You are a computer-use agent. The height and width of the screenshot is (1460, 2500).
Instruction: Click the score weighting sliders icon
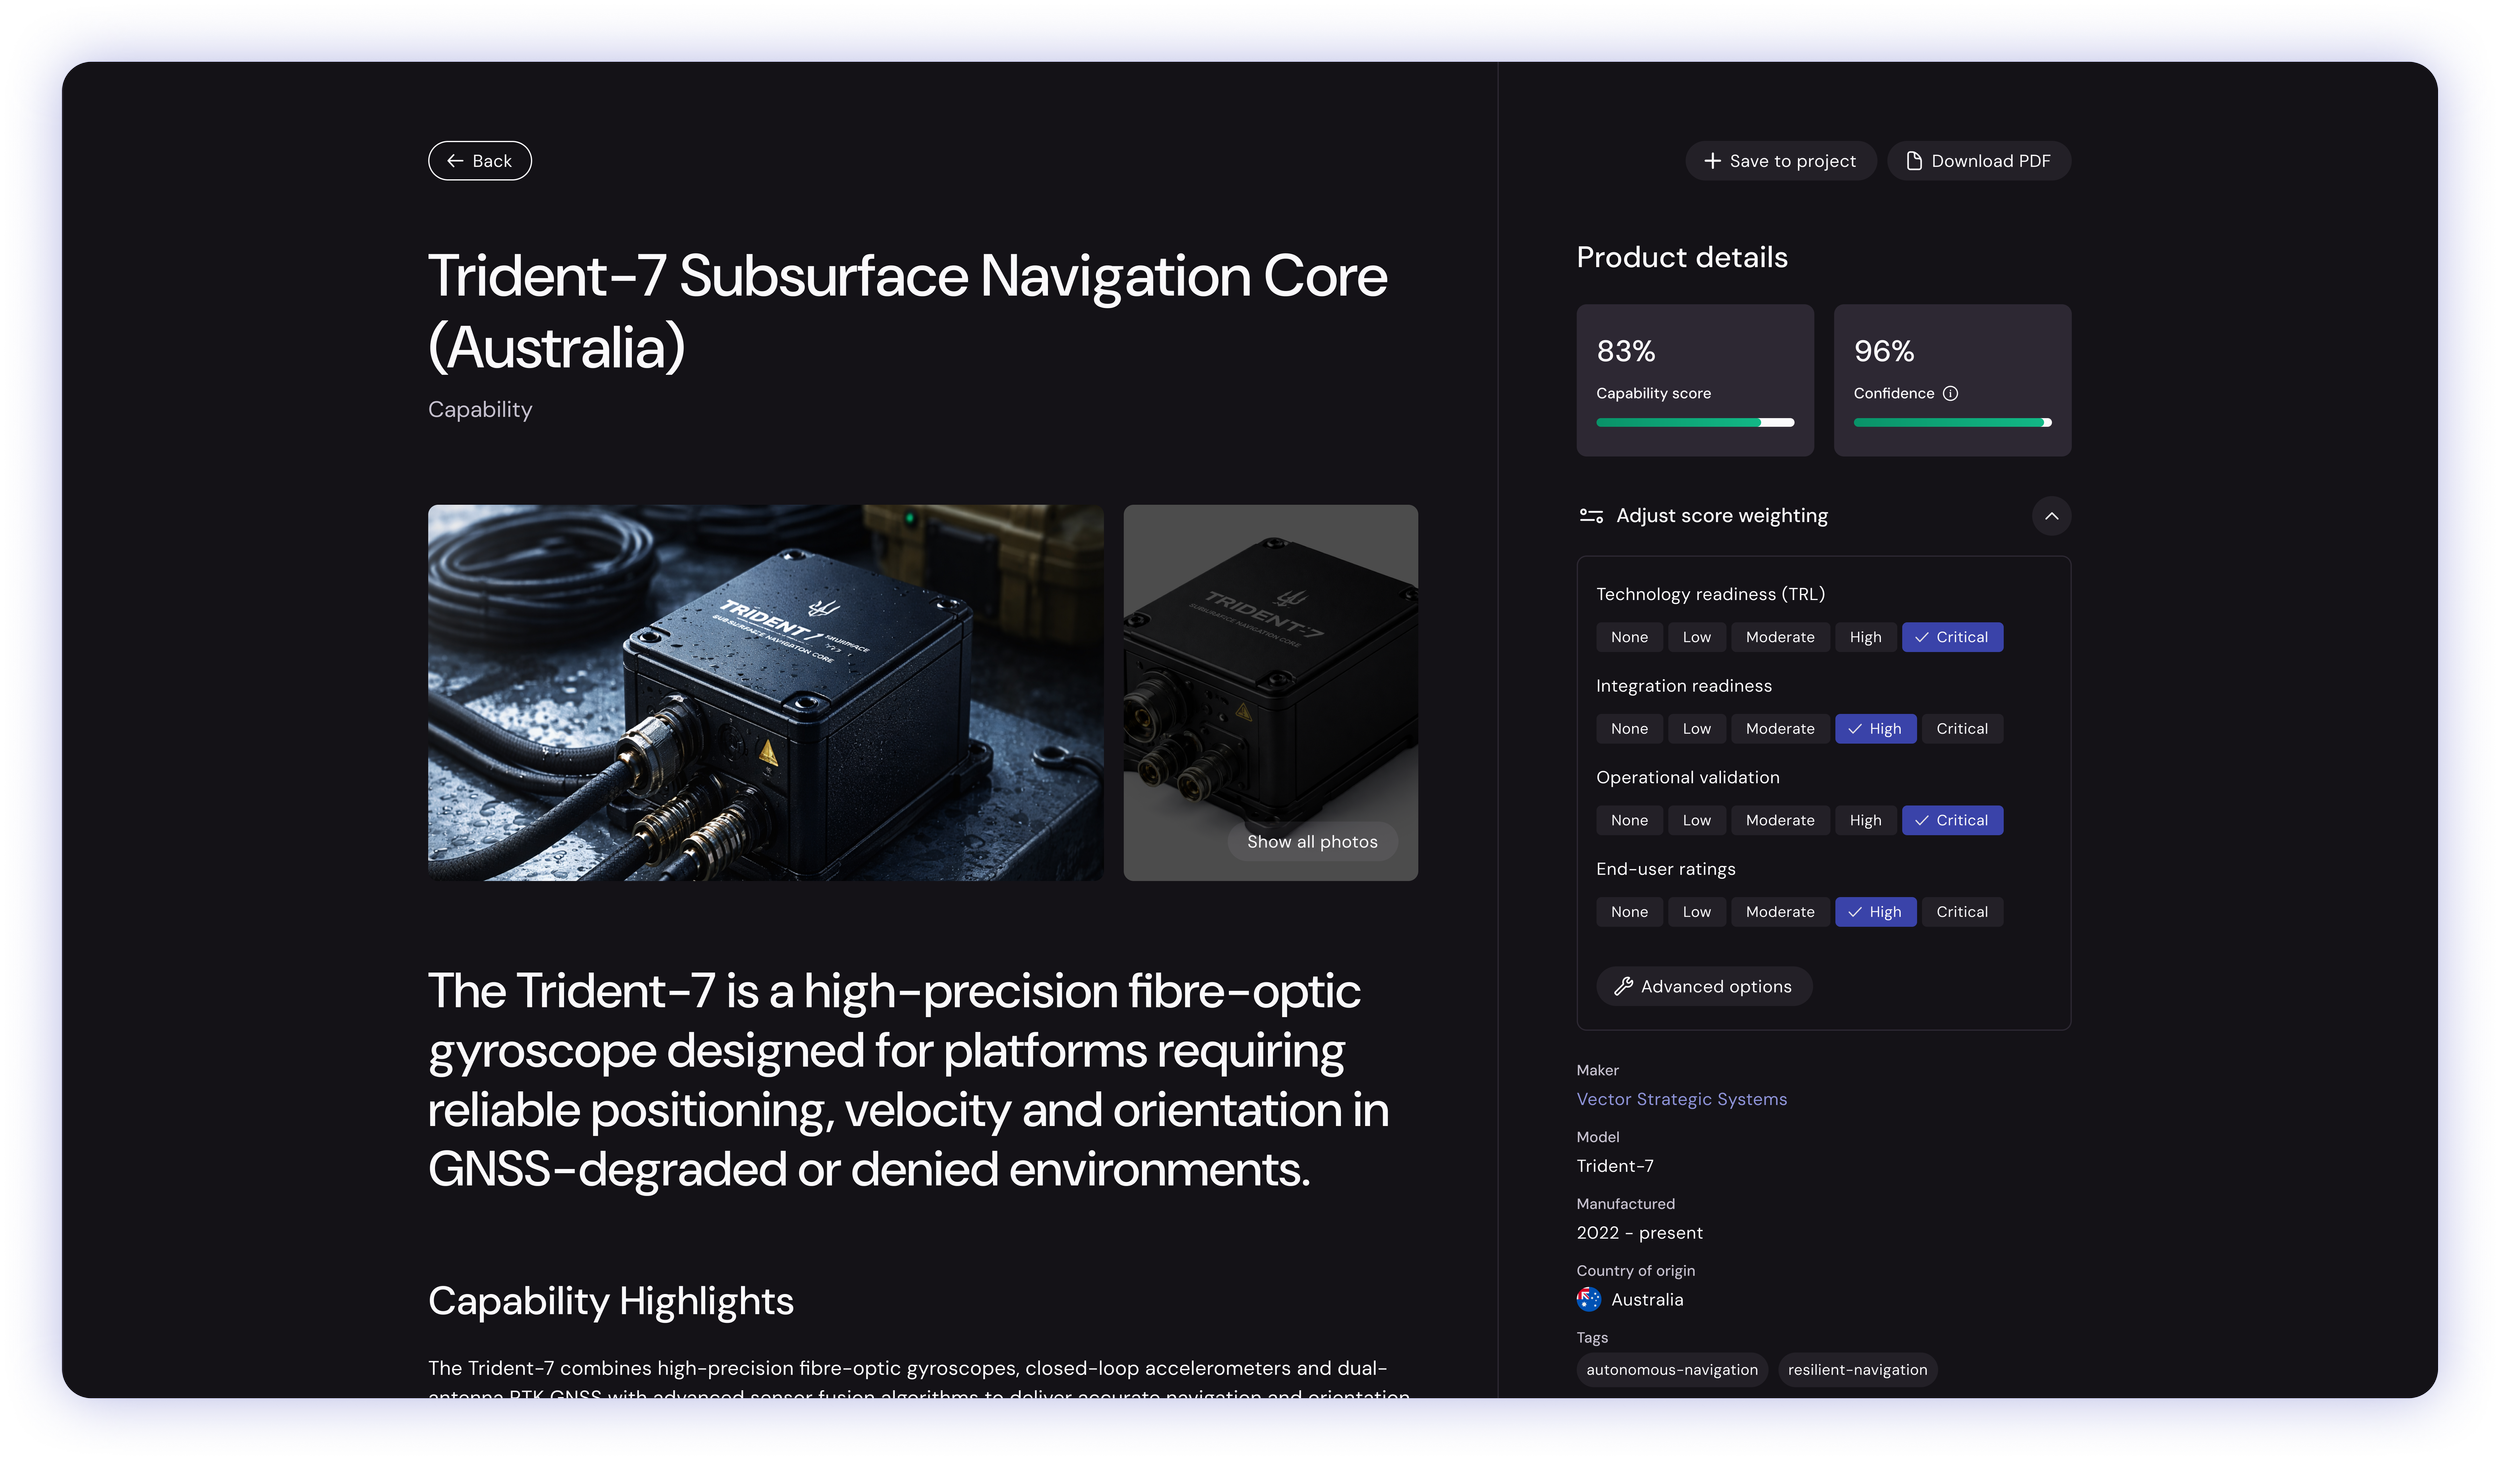click(x=1591, y=516)
